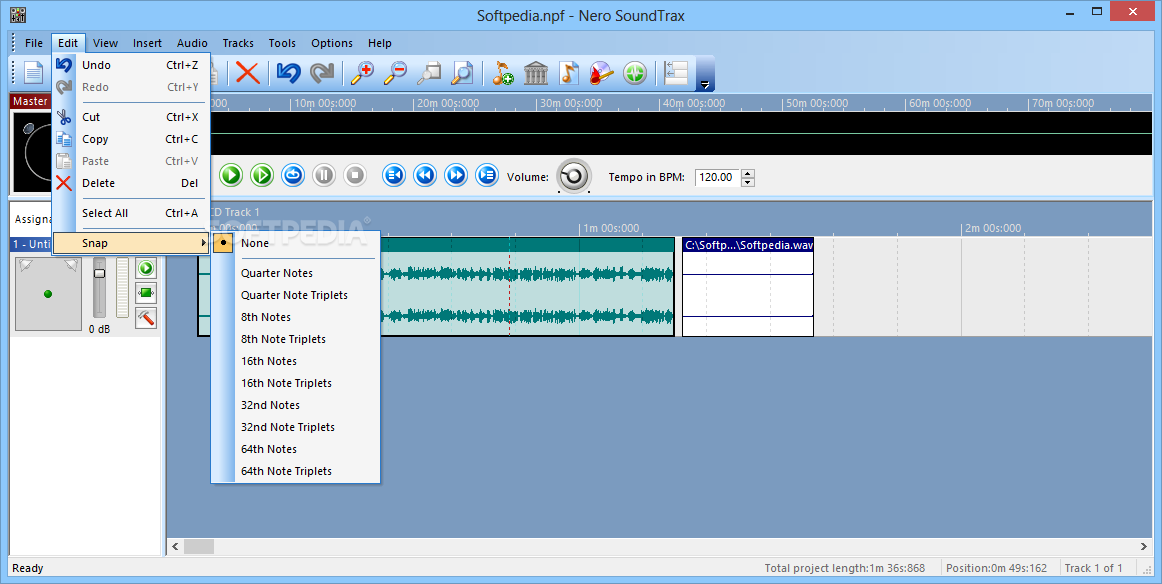Decrease the tempo with the down spinner arrow
Viewport: 1162px width, 584px height.
click(748, 182)
